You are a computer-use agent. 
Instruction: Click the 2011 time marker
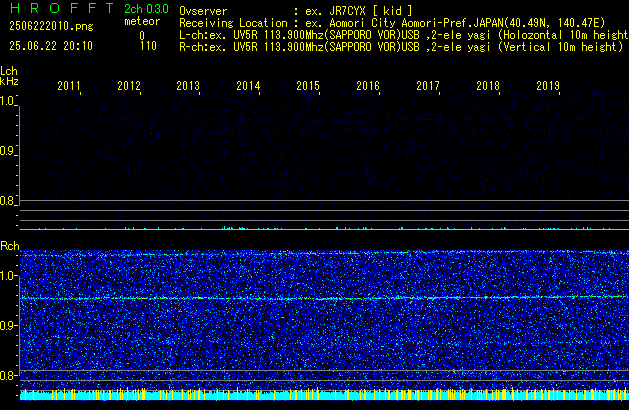pos(69,86)
